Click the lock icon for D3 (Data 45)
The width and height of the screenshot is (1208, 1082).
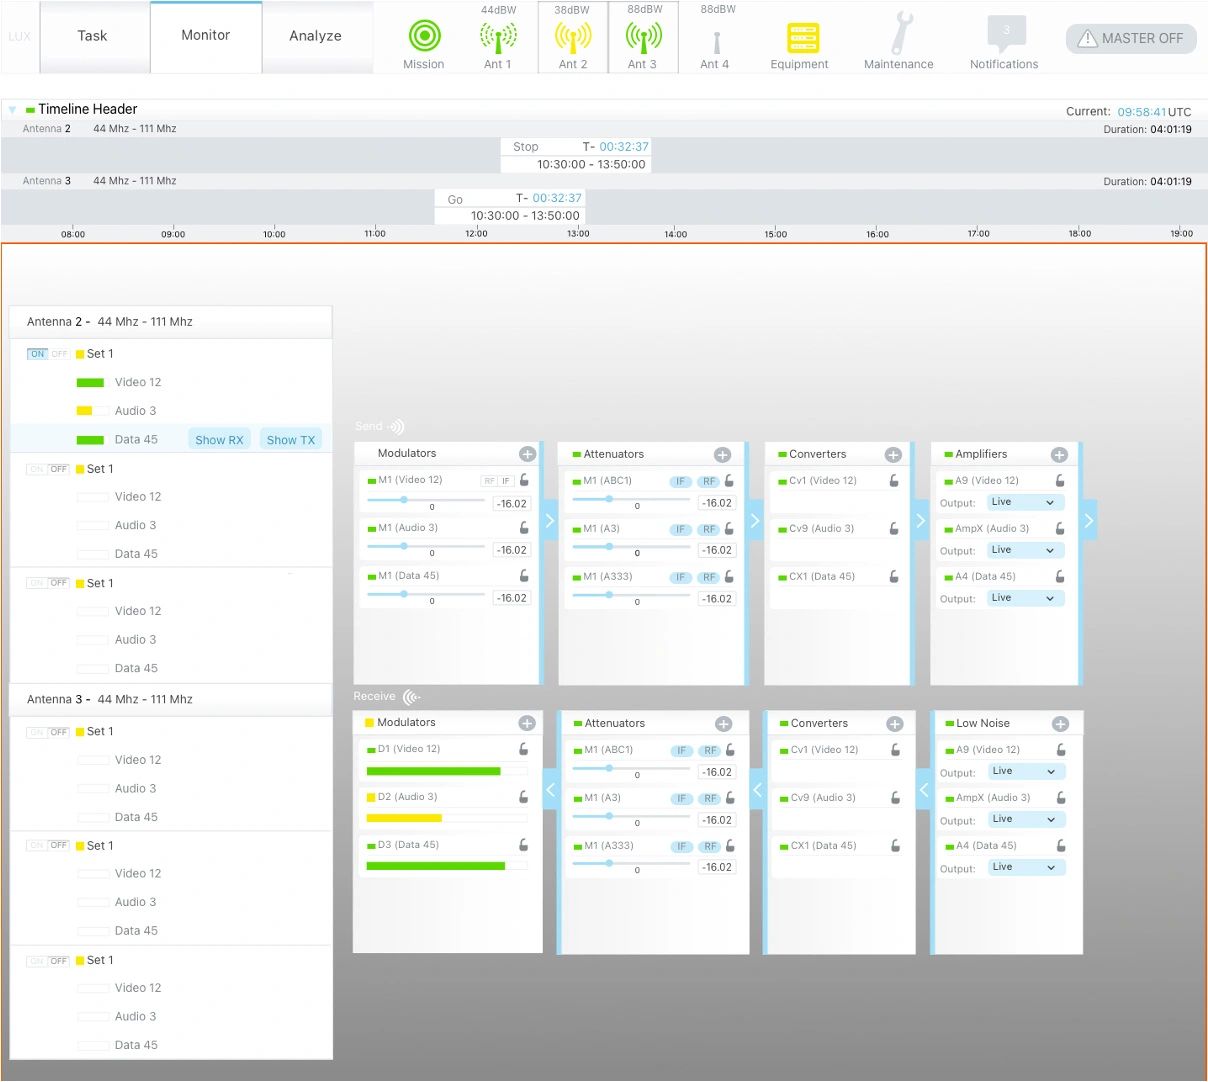click(523, 845)
